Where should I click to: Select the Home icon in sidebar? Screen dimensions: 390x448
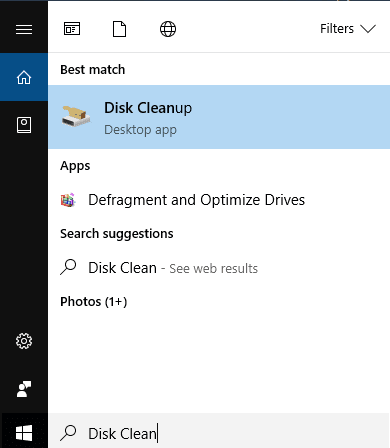tap(24, 77)
